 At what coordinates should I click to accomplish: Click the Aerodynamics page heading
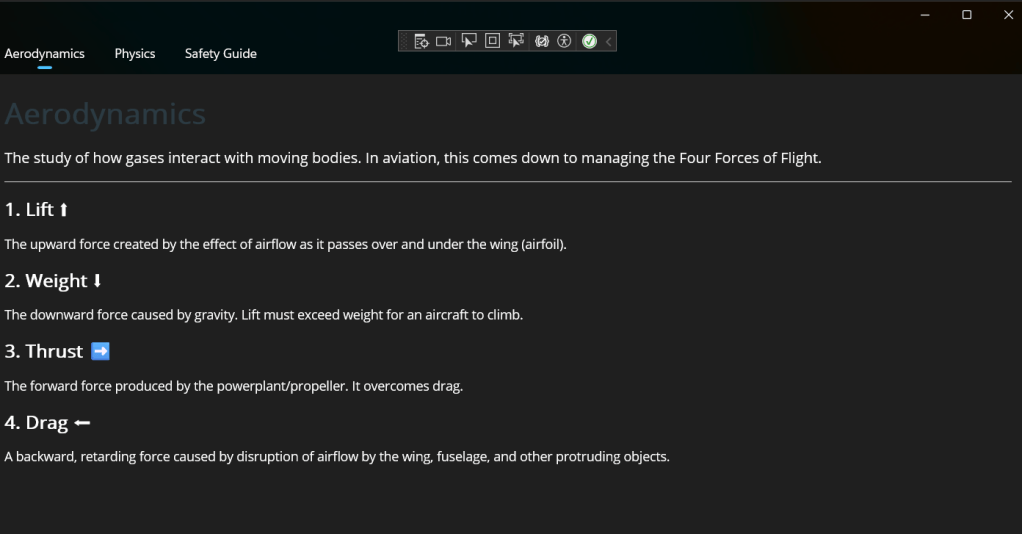pos(105,114)
